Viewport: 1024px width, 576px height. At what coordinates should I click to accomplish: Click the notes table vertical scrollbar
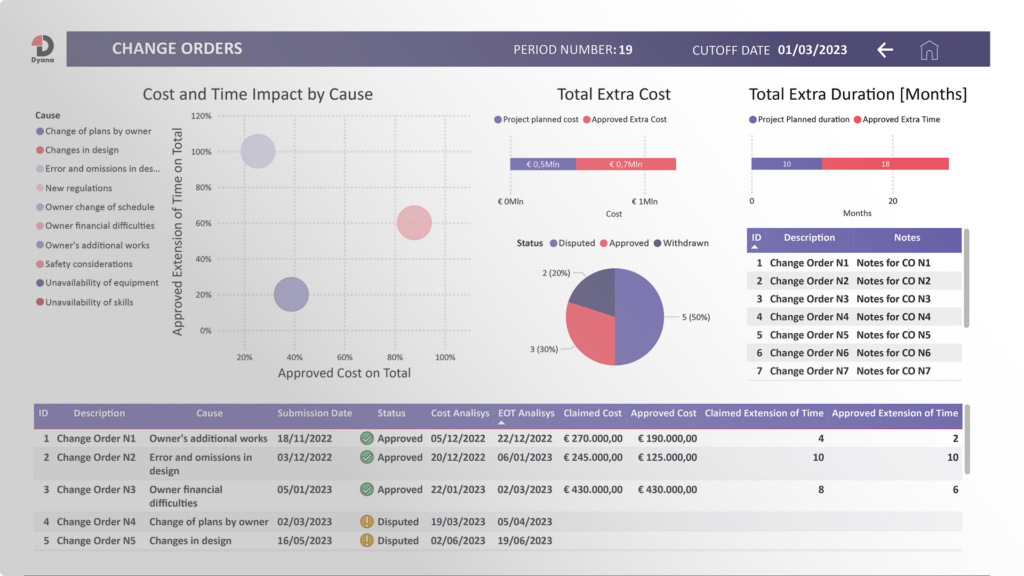click(x=966, y=278)
